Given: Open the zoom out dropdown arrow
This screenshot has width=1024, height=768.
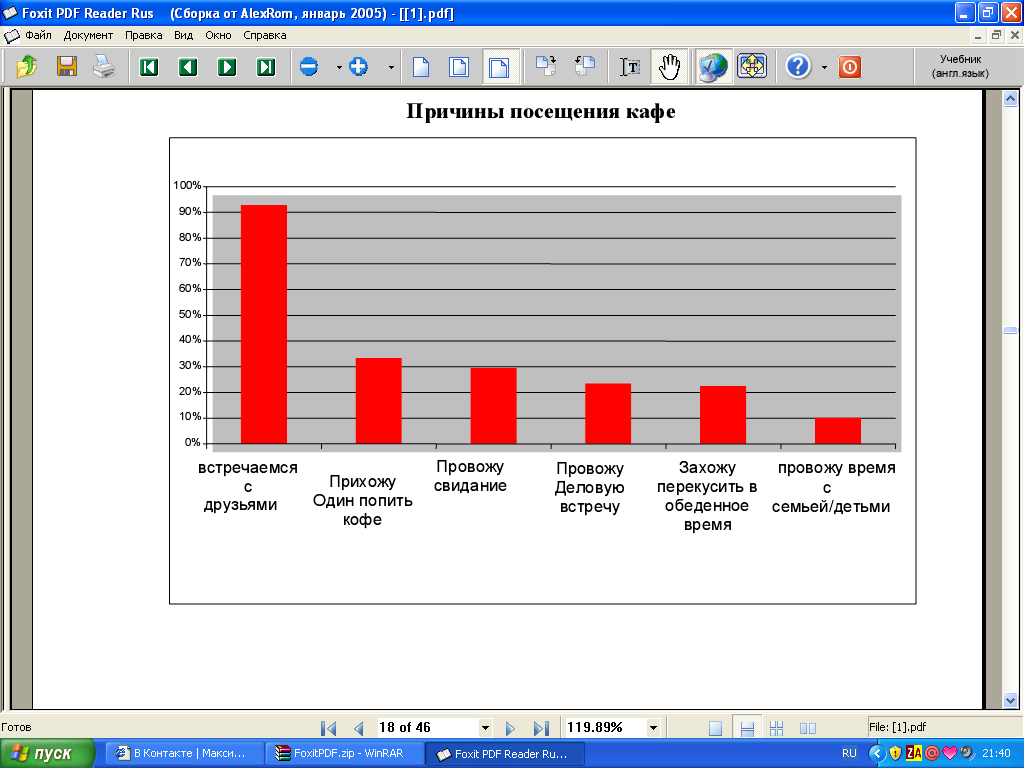Looking at the screenshot, I should (339, 67).
